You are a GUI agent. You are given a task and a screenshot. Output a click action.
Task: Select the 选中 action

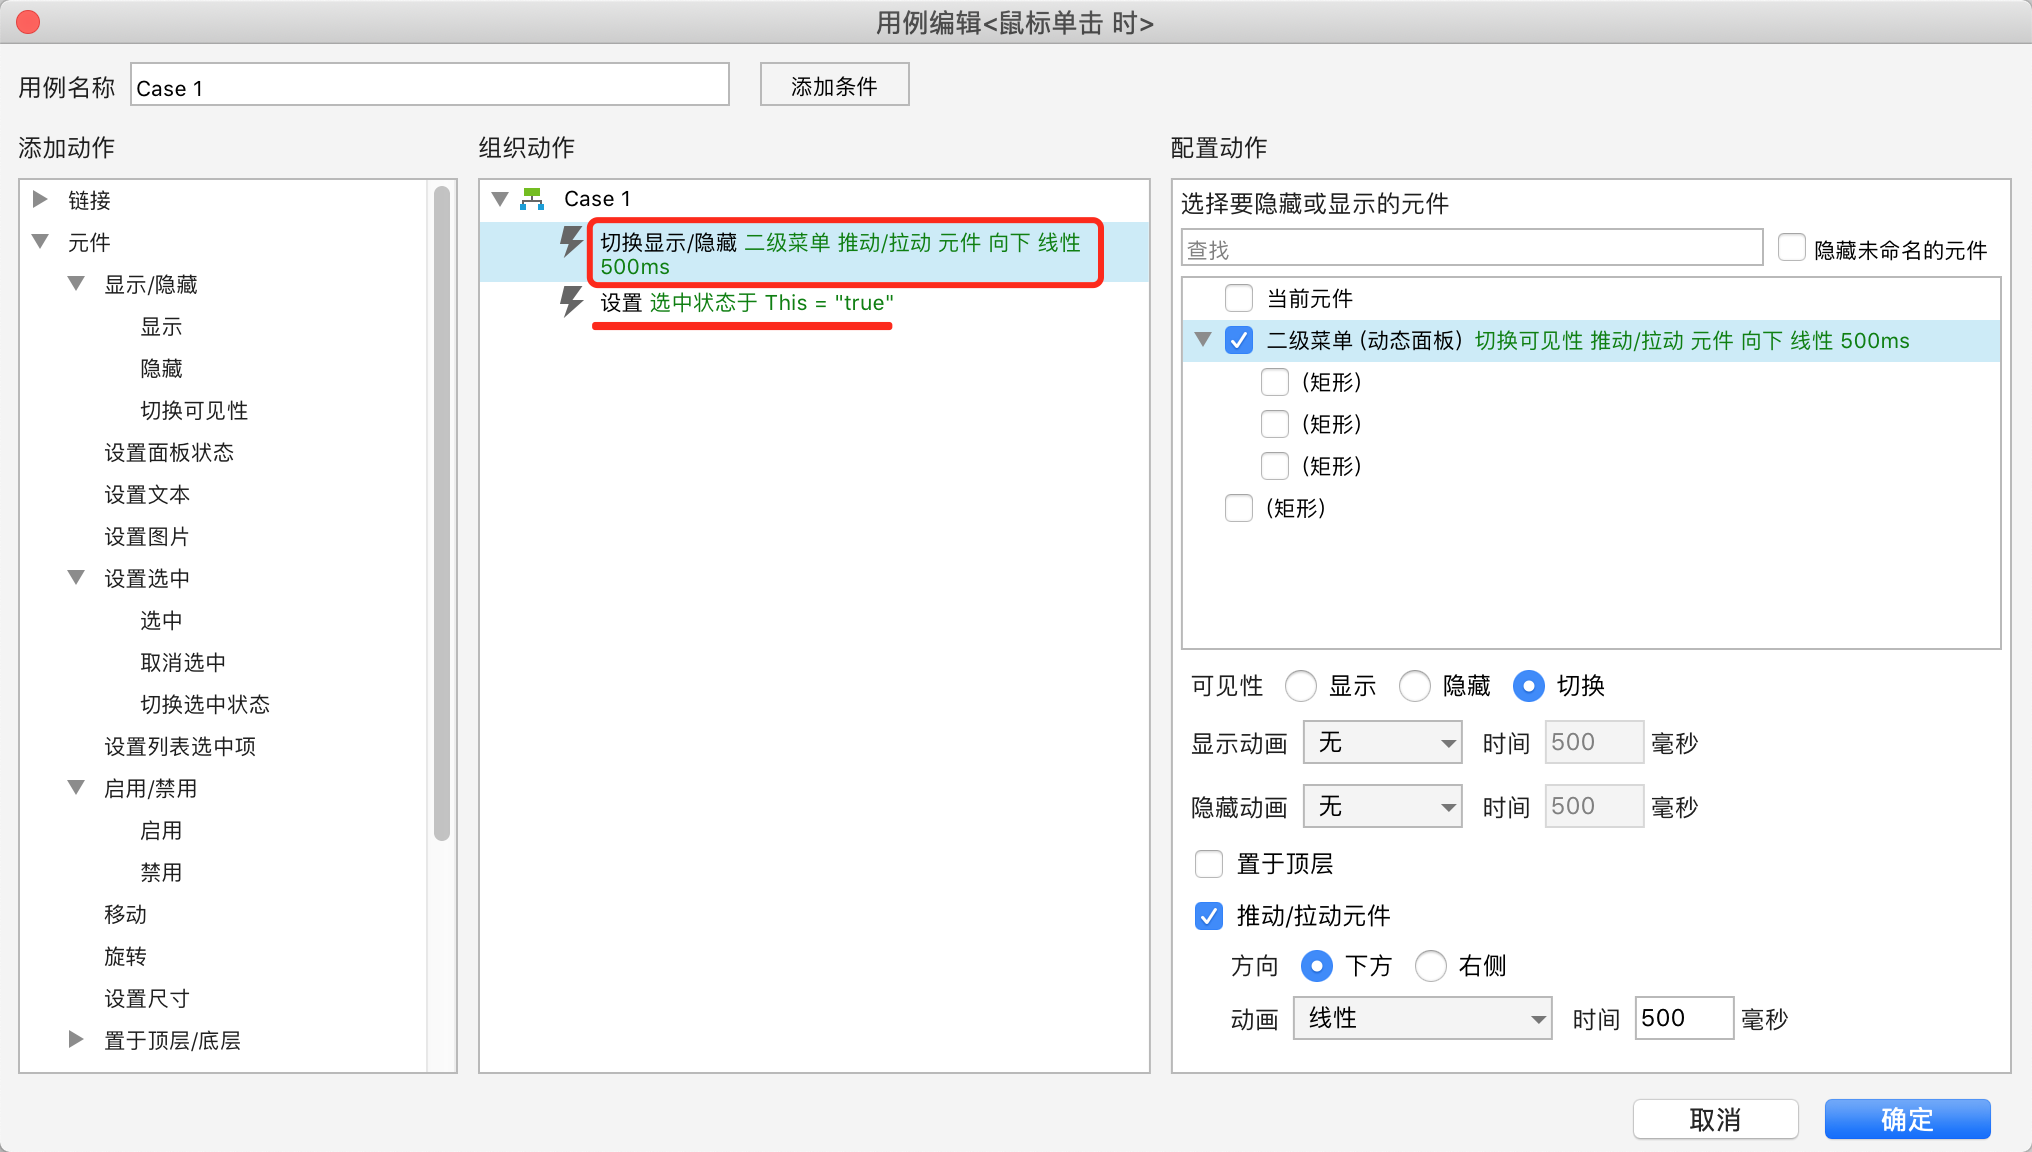point(161,620)
